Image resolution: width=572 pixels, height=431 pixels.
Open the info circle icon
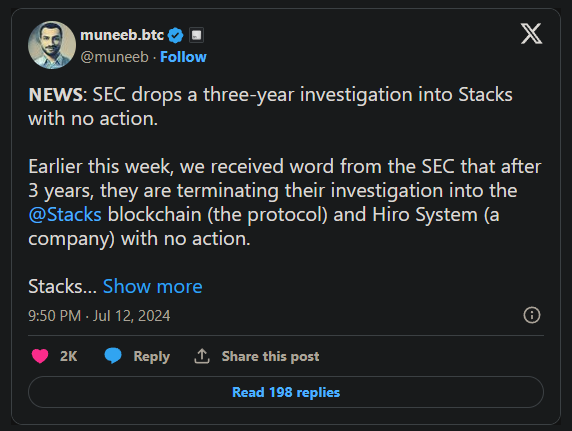pyautogui.click(x=532, y=315)
